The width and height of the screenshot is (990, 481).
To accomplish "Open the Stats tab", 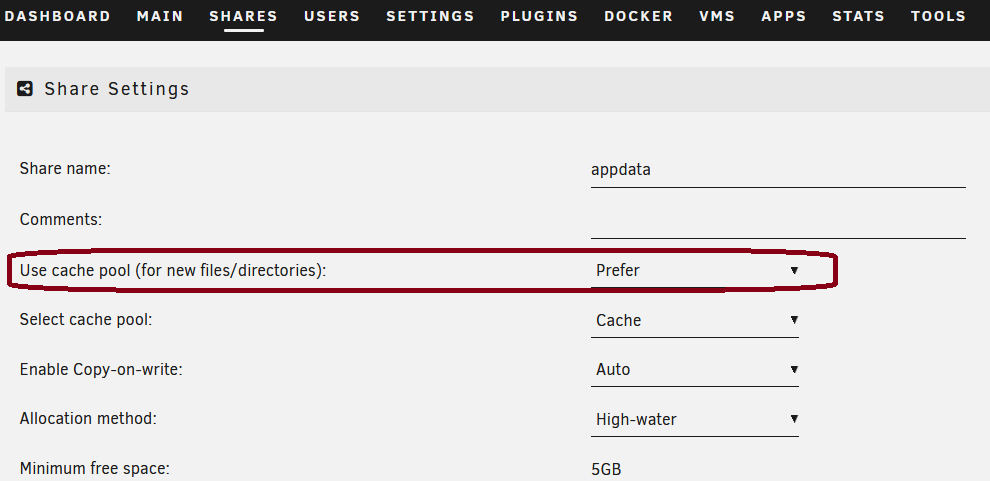I will coord(859,16).
